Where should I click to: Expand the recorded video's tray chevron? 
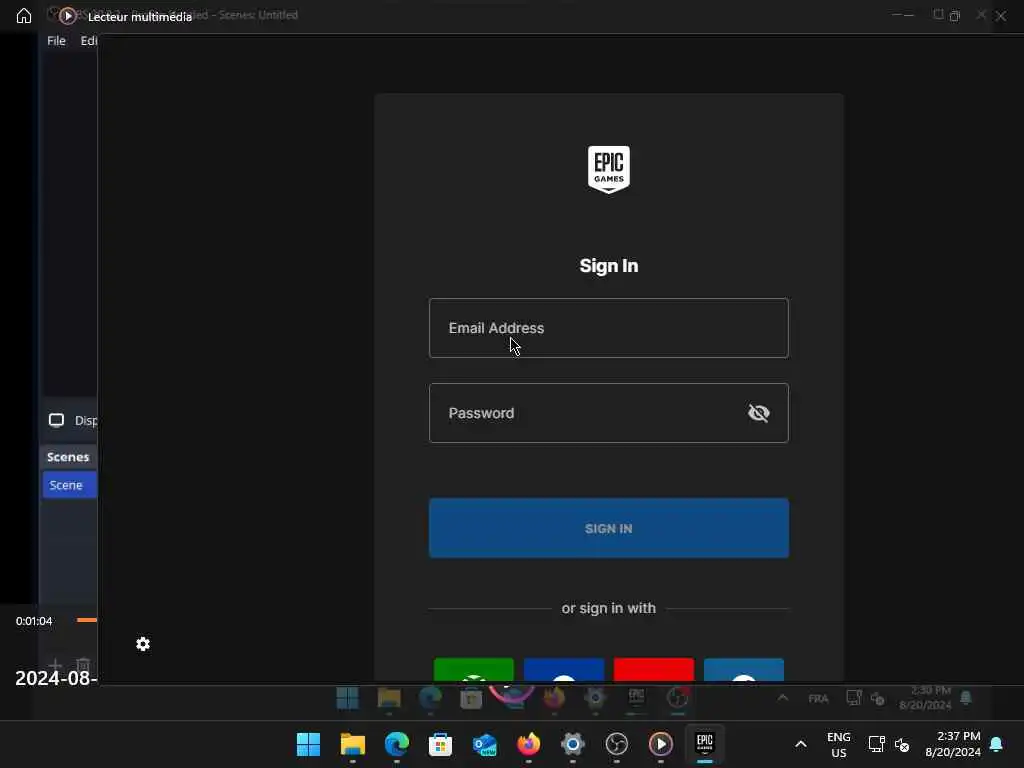click(x=782, y=698)
